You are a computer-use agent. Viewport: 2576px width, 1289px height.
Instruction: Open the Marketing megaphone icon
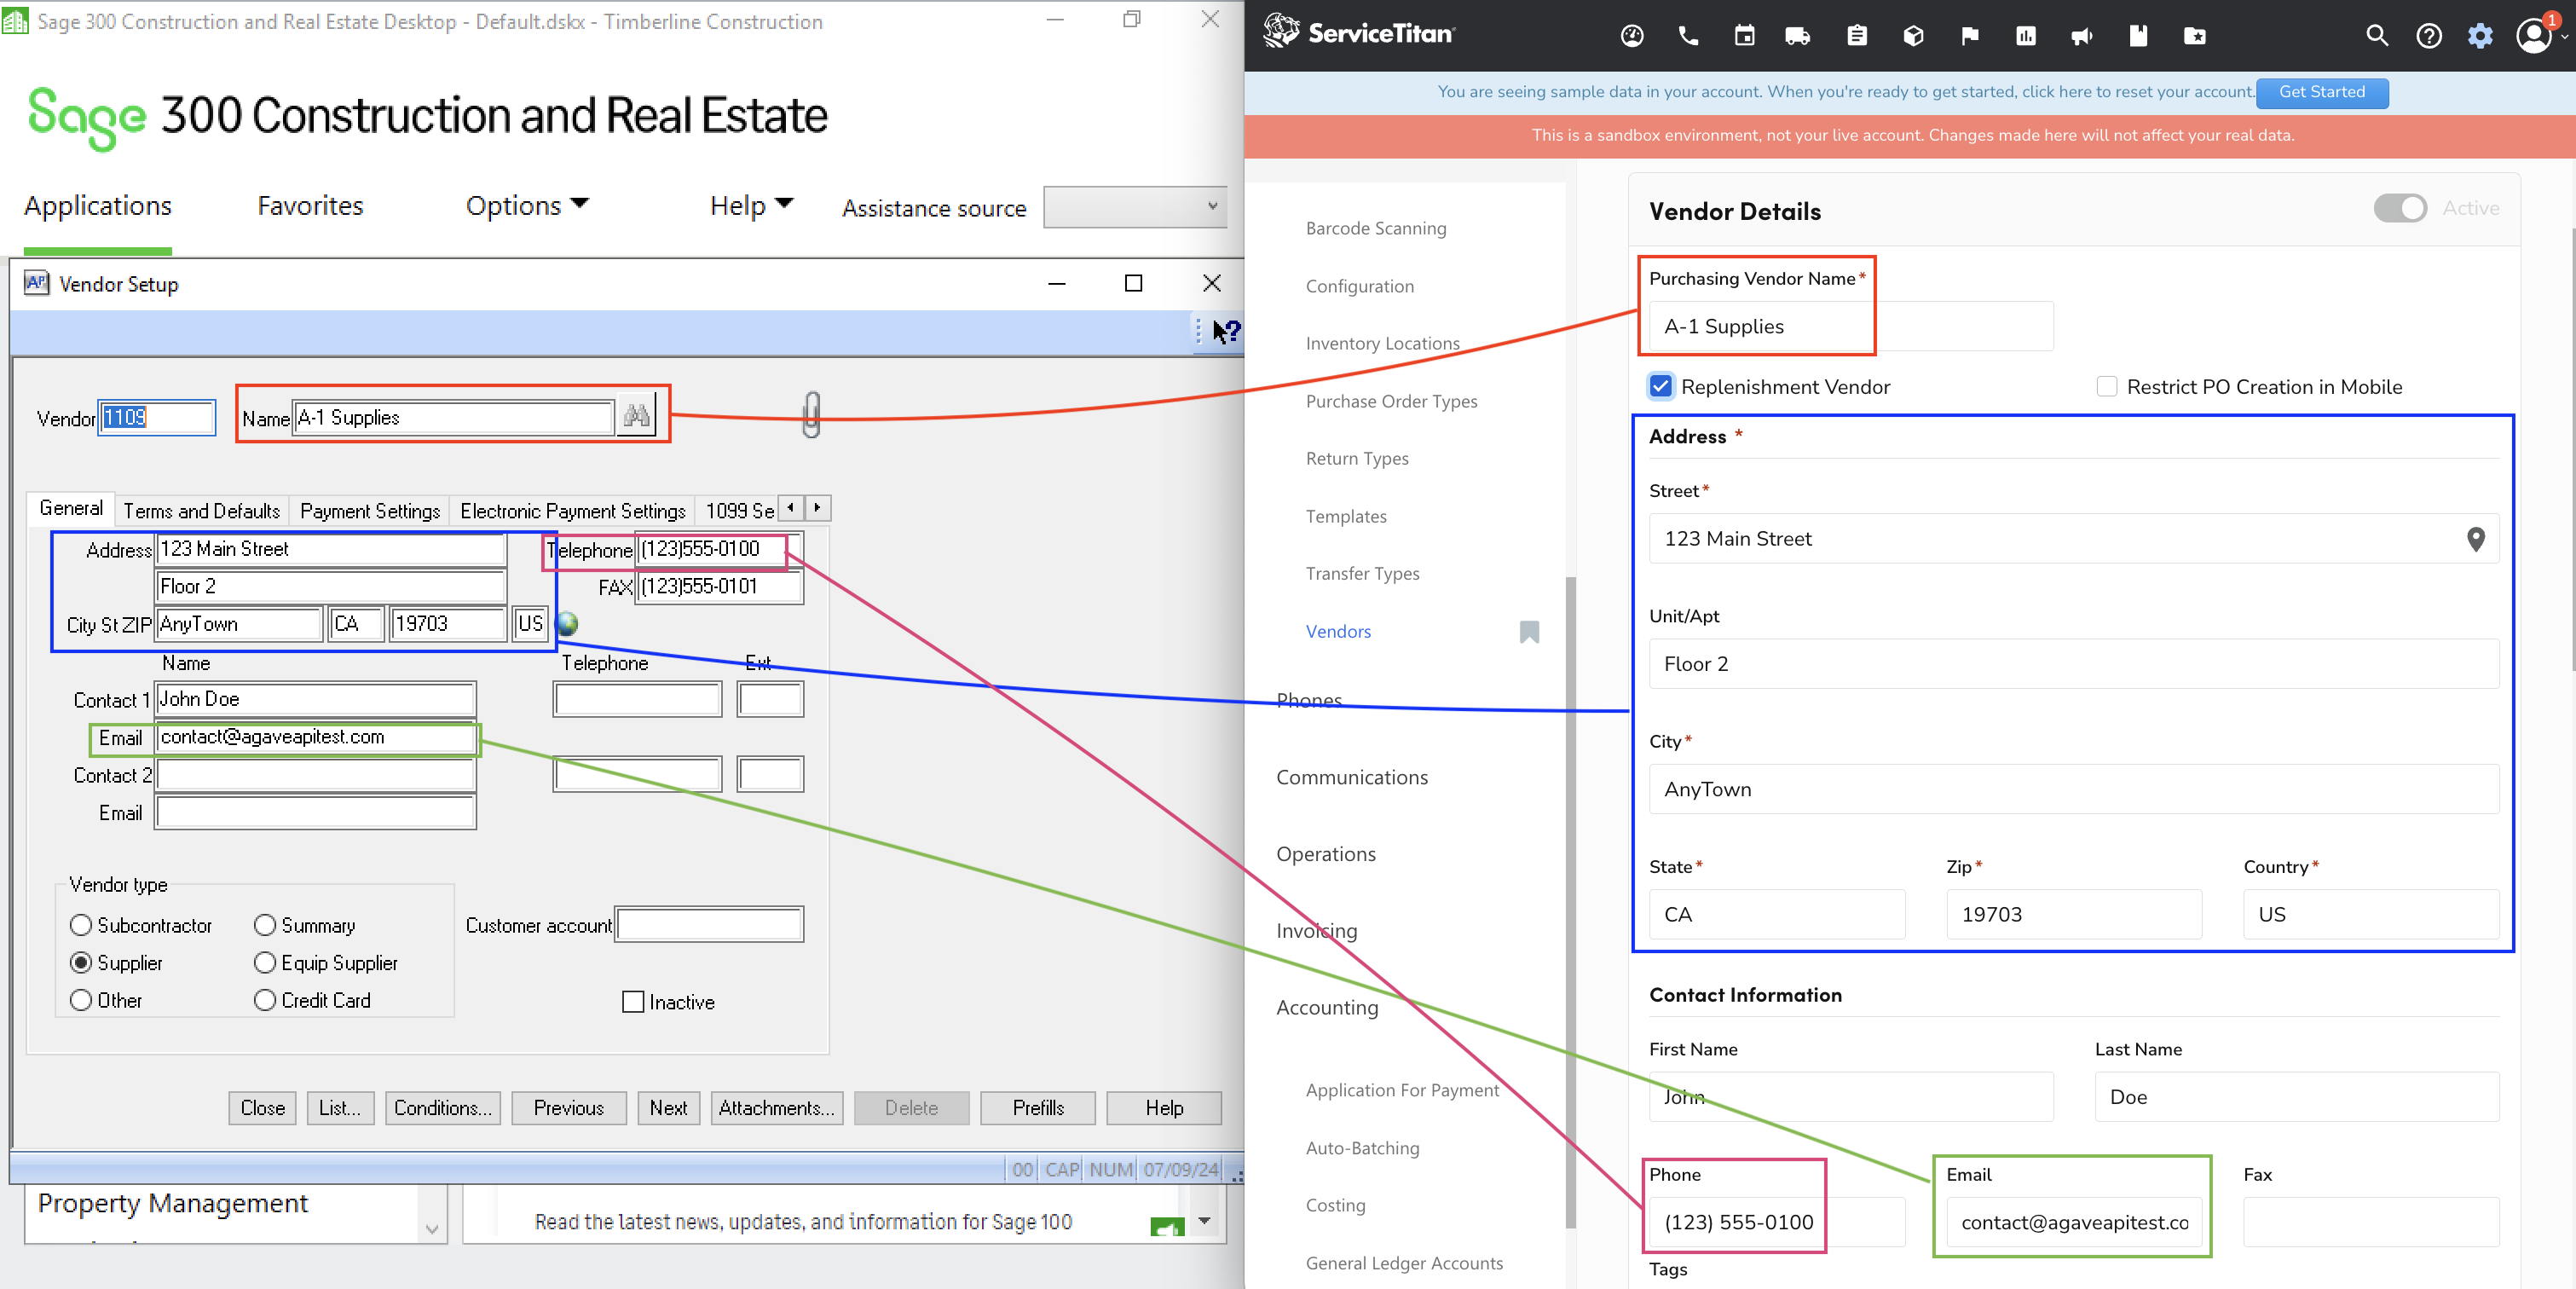click(x=2082, y=36)
